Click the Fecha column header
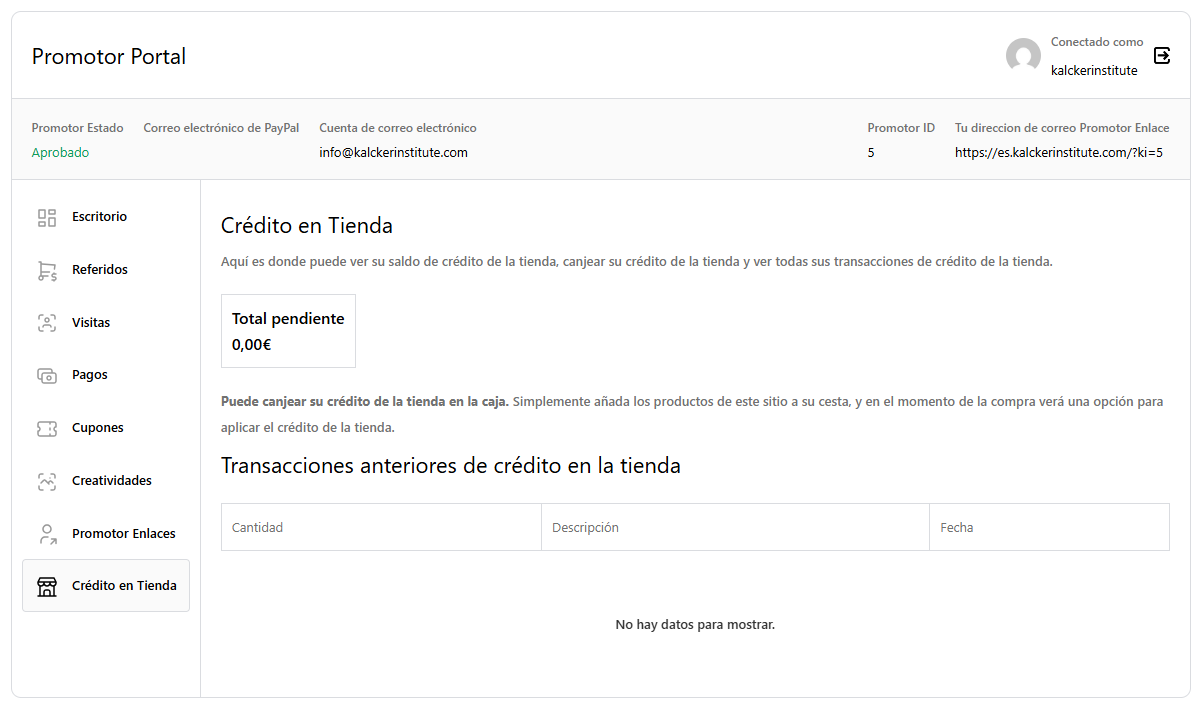The width and height of the screenshot is (1201, 712). pyautogui.click(x=956, y=527)
